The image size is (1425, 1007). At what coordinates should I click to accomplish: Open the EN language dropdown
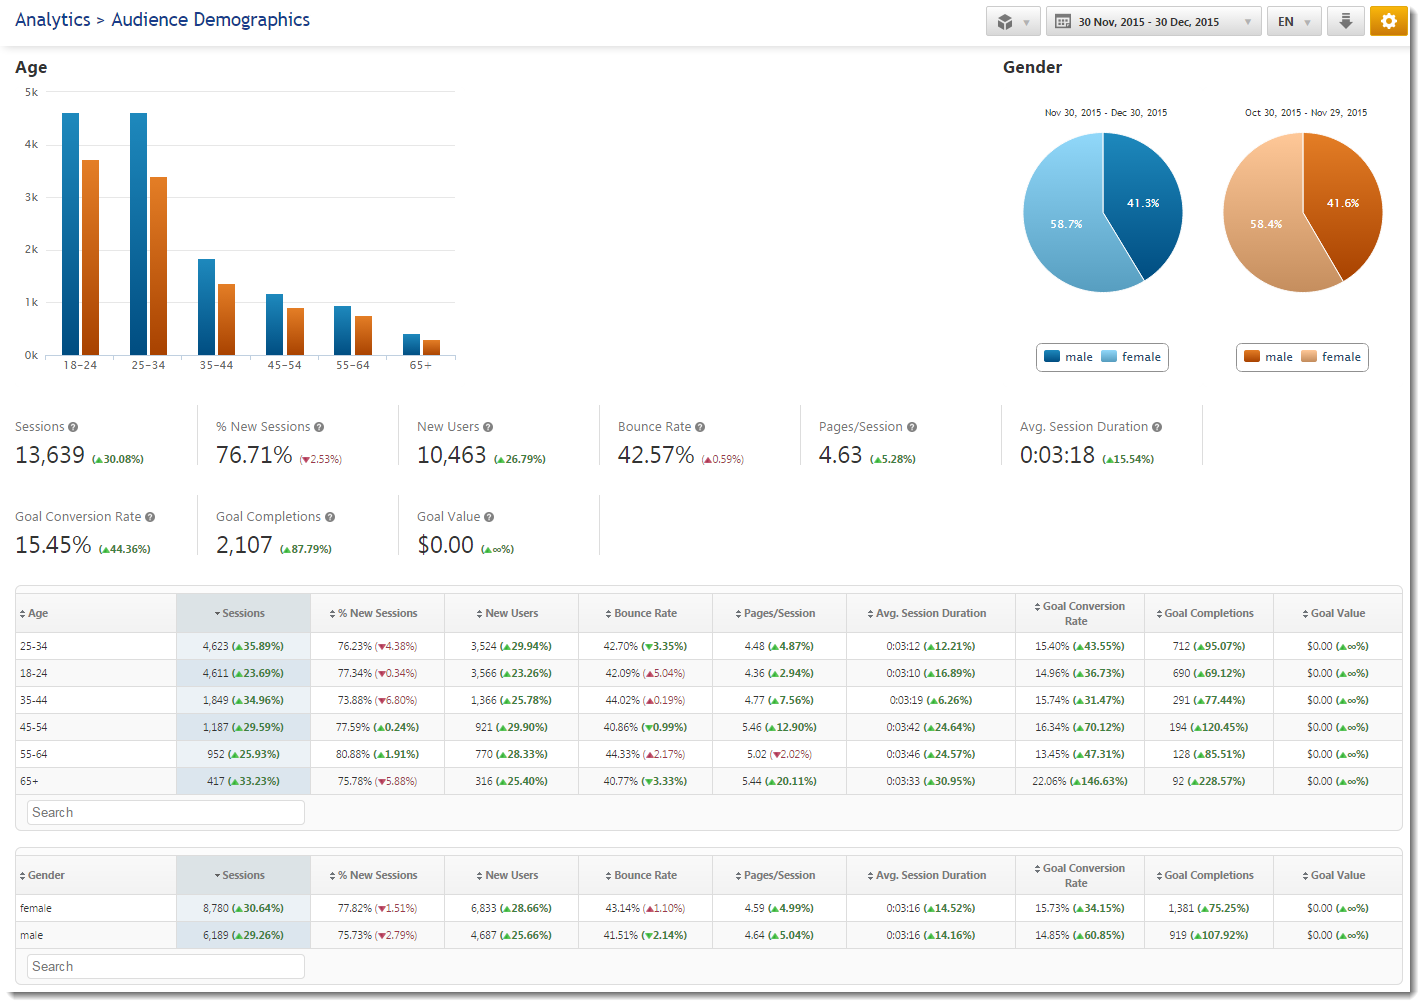point(1294,21)
